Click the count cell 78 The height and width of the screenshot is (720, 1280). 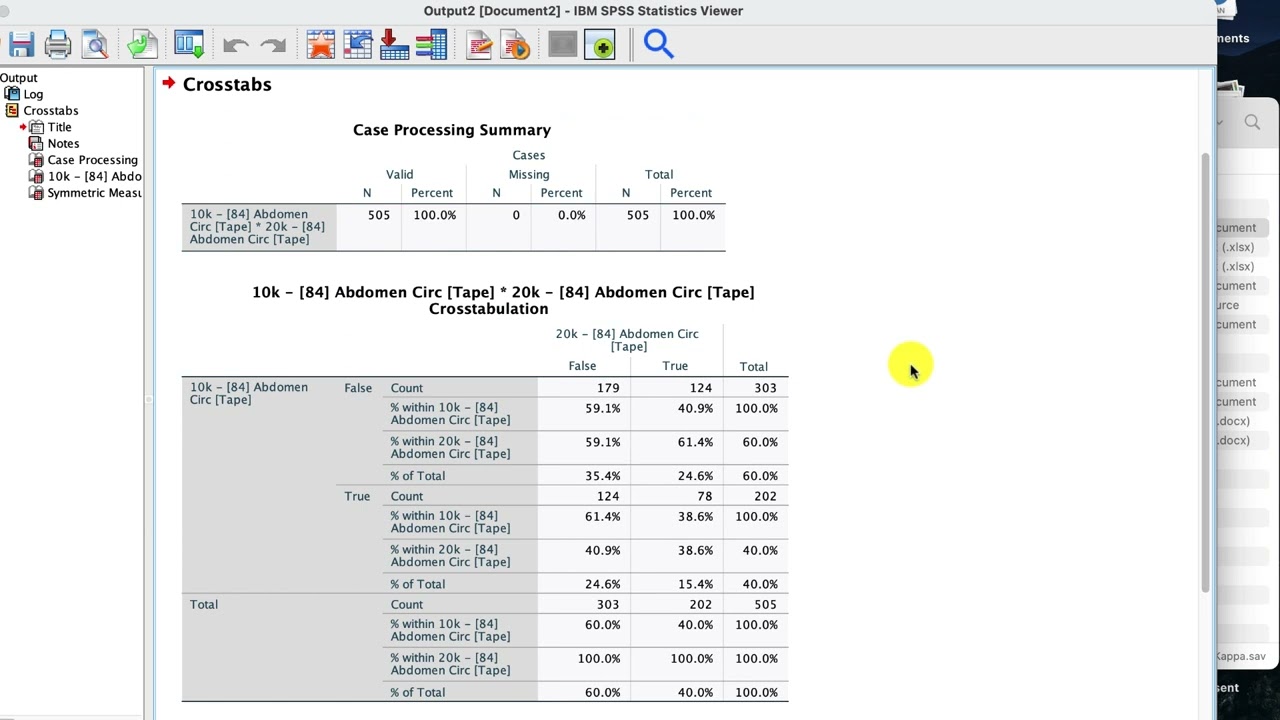[705, 496]
